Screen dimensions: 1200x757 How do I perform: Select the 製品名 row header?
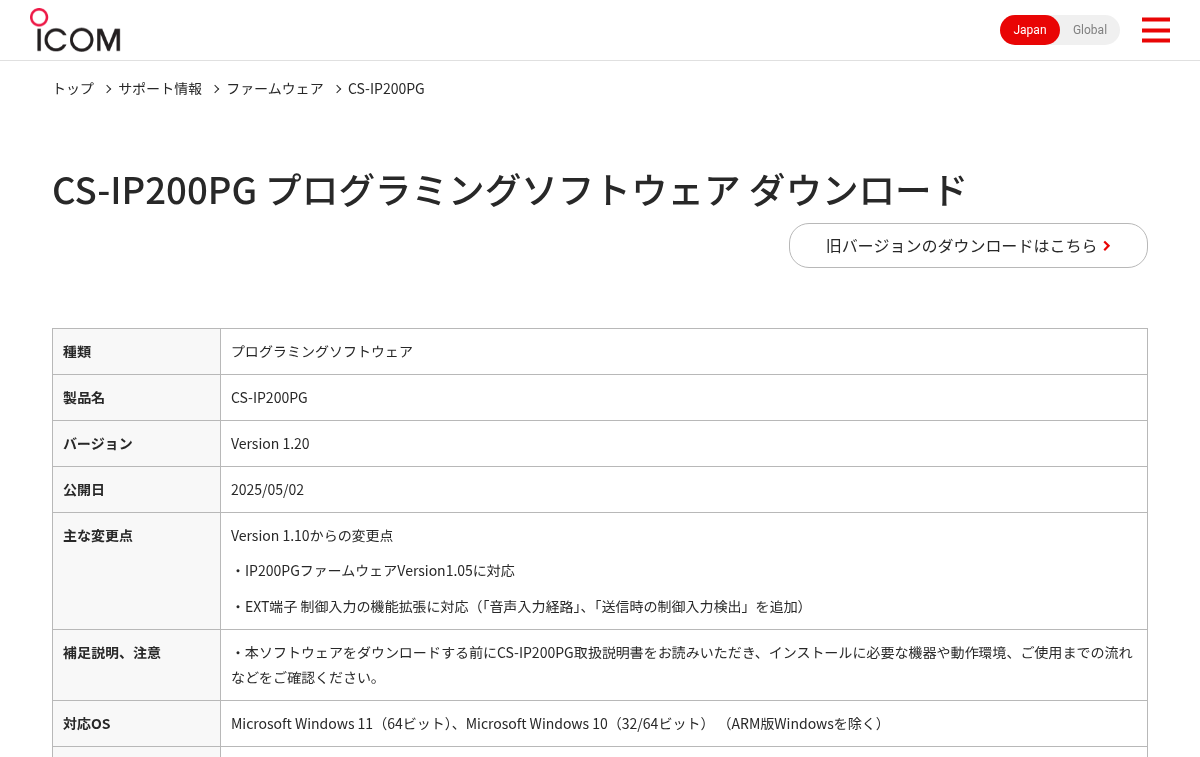coord(137,398)
